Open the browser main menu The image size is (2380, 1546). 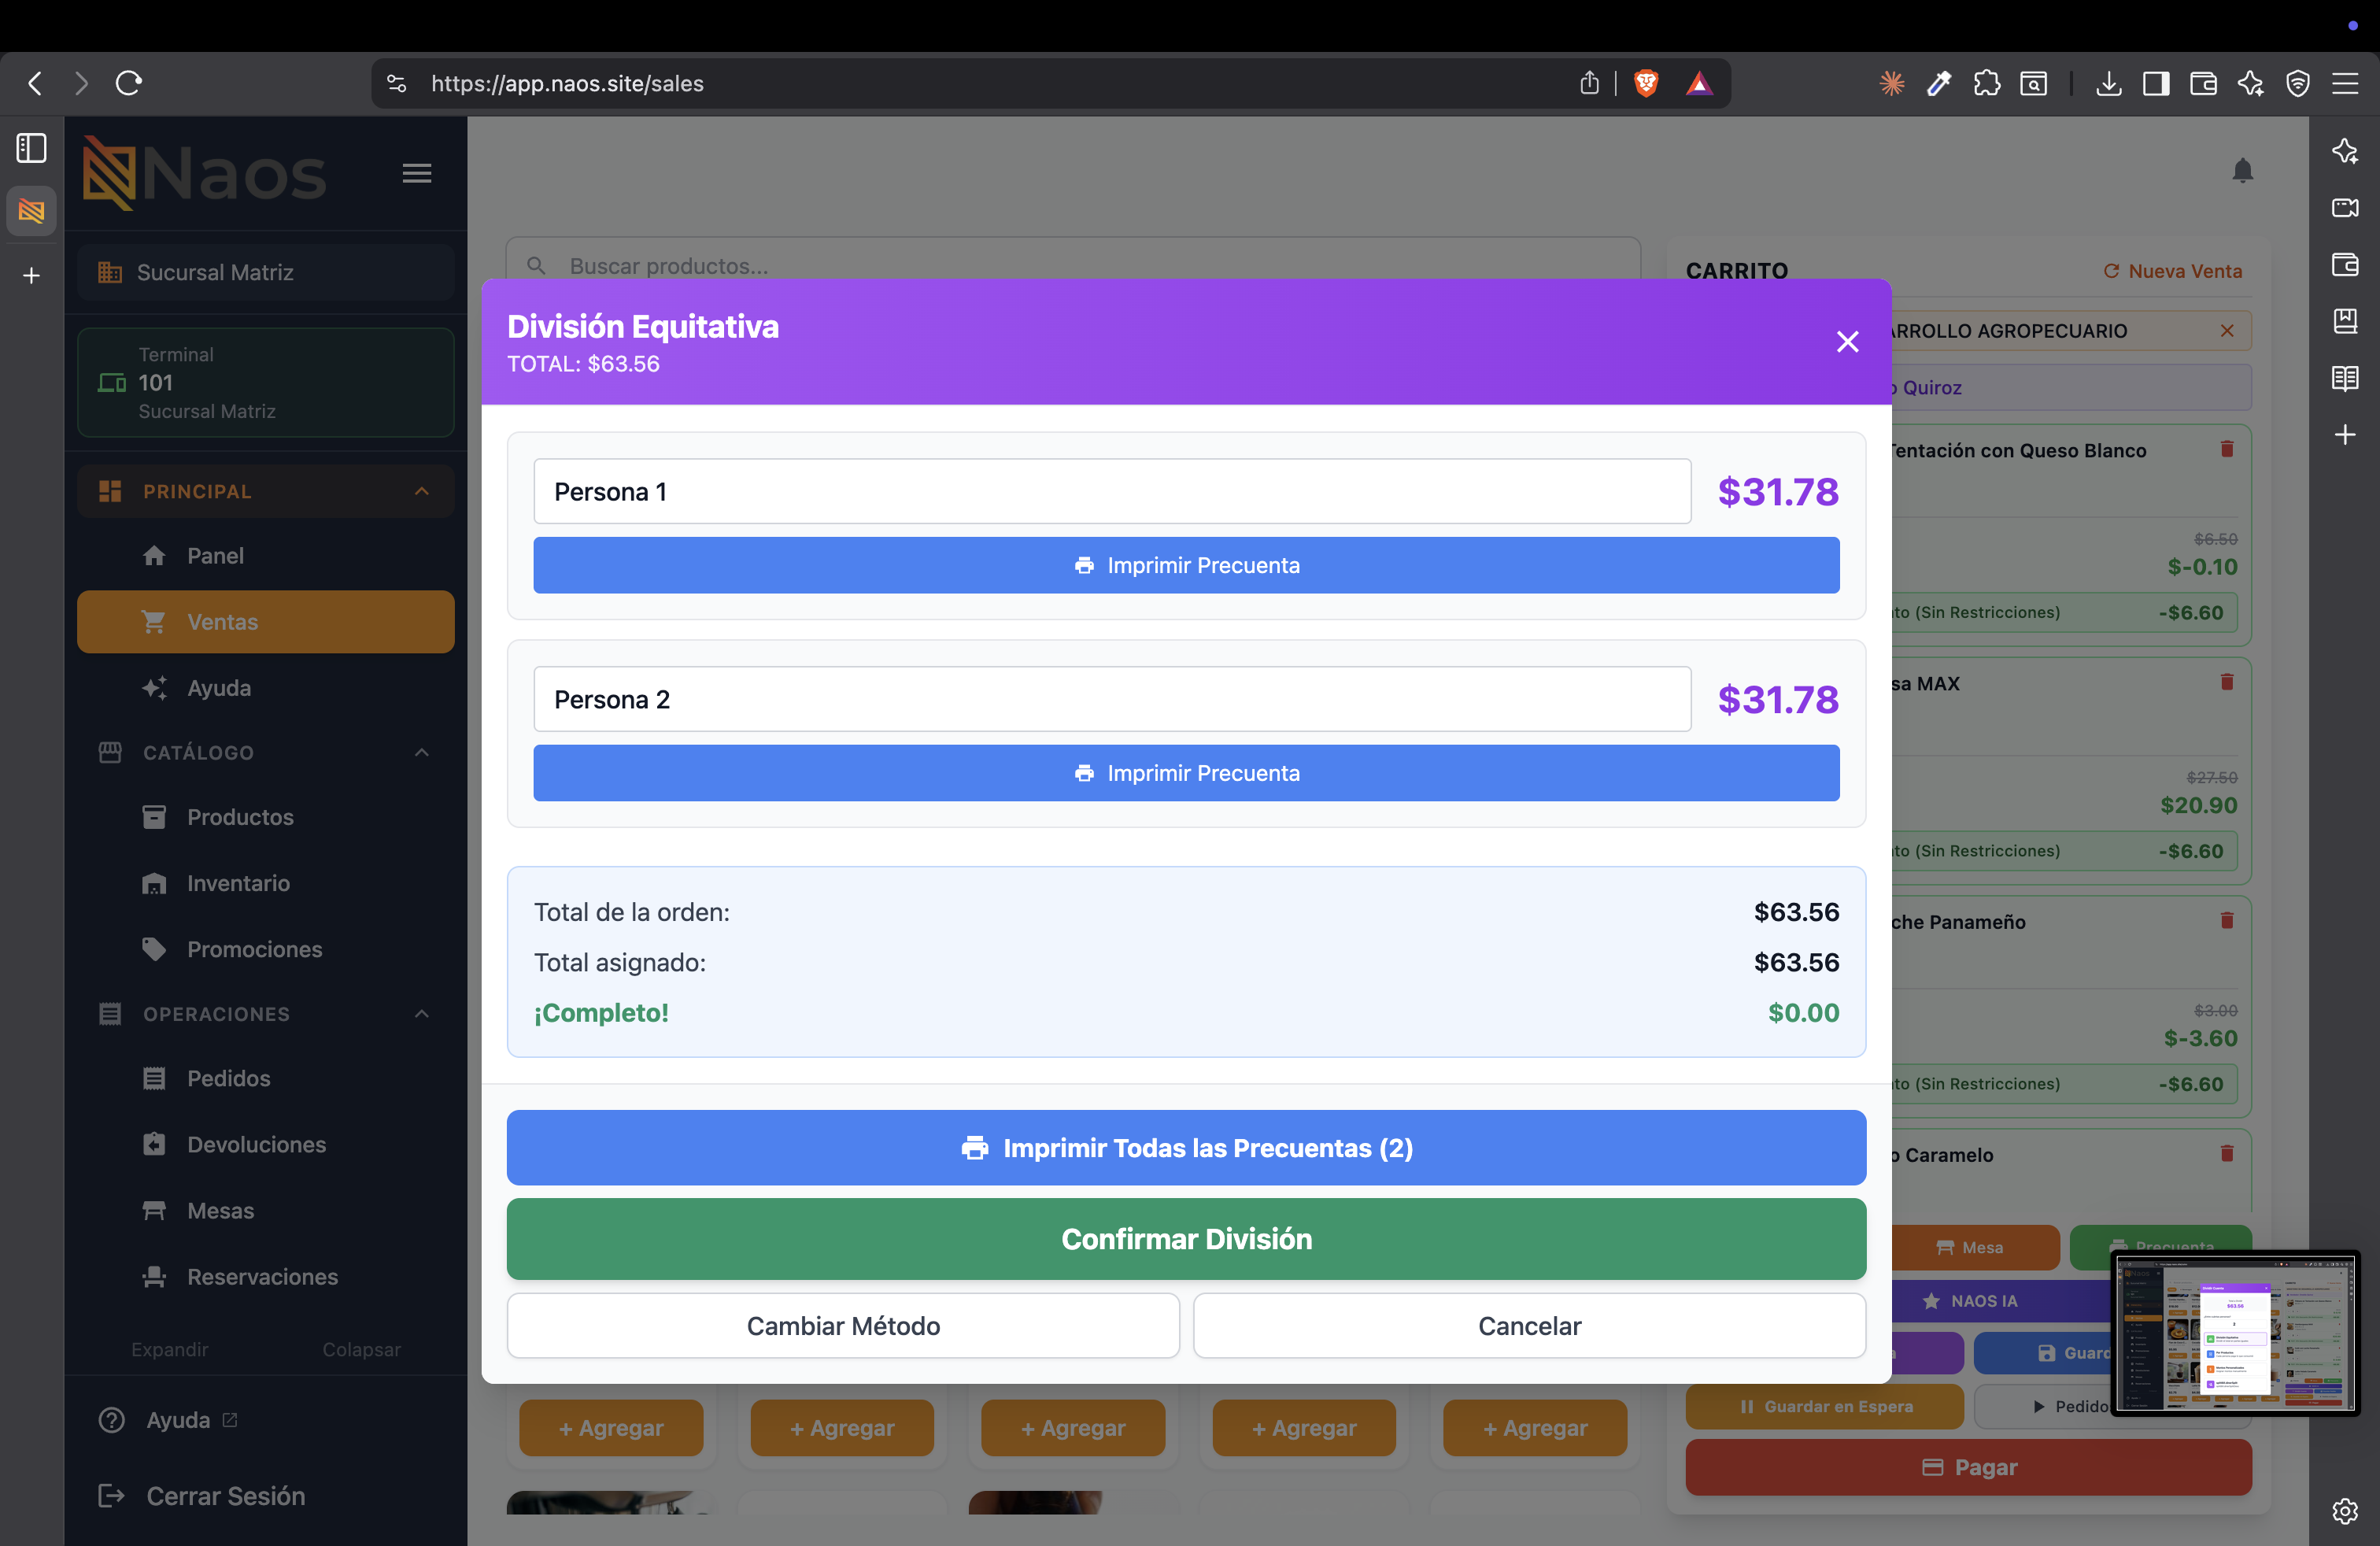click(2346, 83)
